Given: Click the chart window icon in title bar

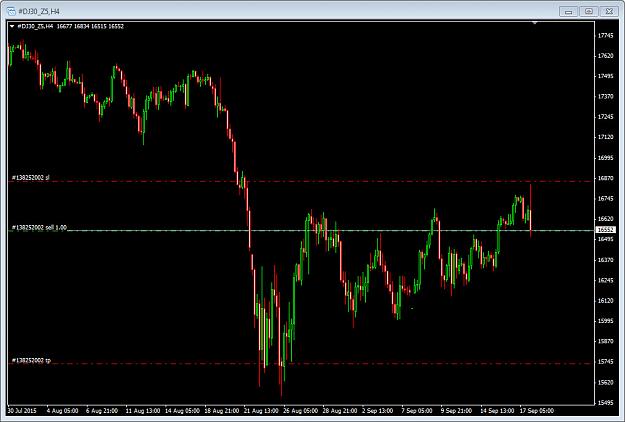Looking at the screenshot, I should (11, 11).
